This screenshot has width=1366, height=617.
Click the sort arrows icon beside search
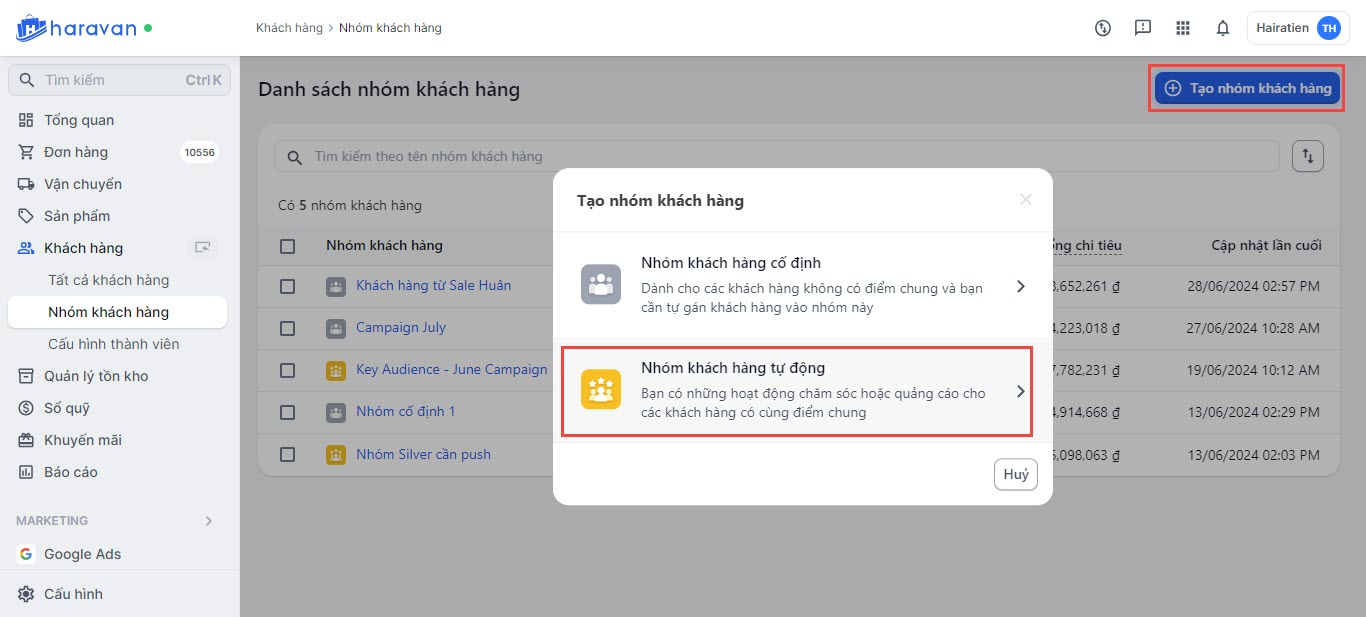[1308, 156]
